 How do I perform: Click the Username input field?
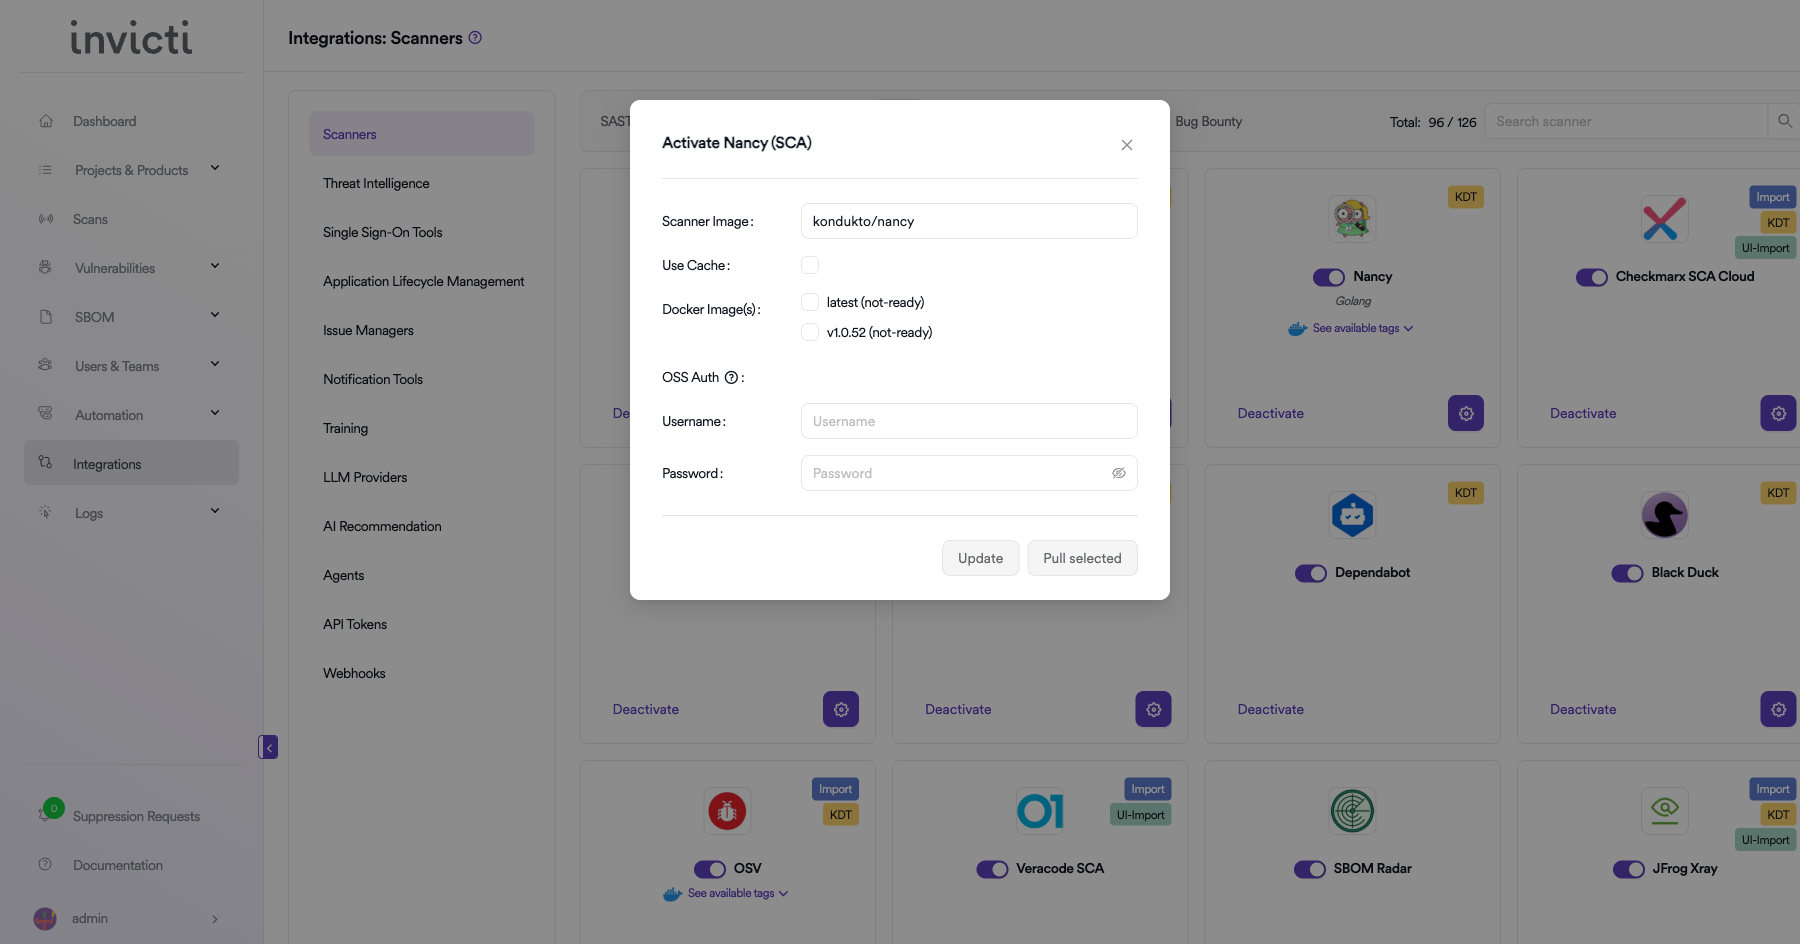[x=968, y=422]
